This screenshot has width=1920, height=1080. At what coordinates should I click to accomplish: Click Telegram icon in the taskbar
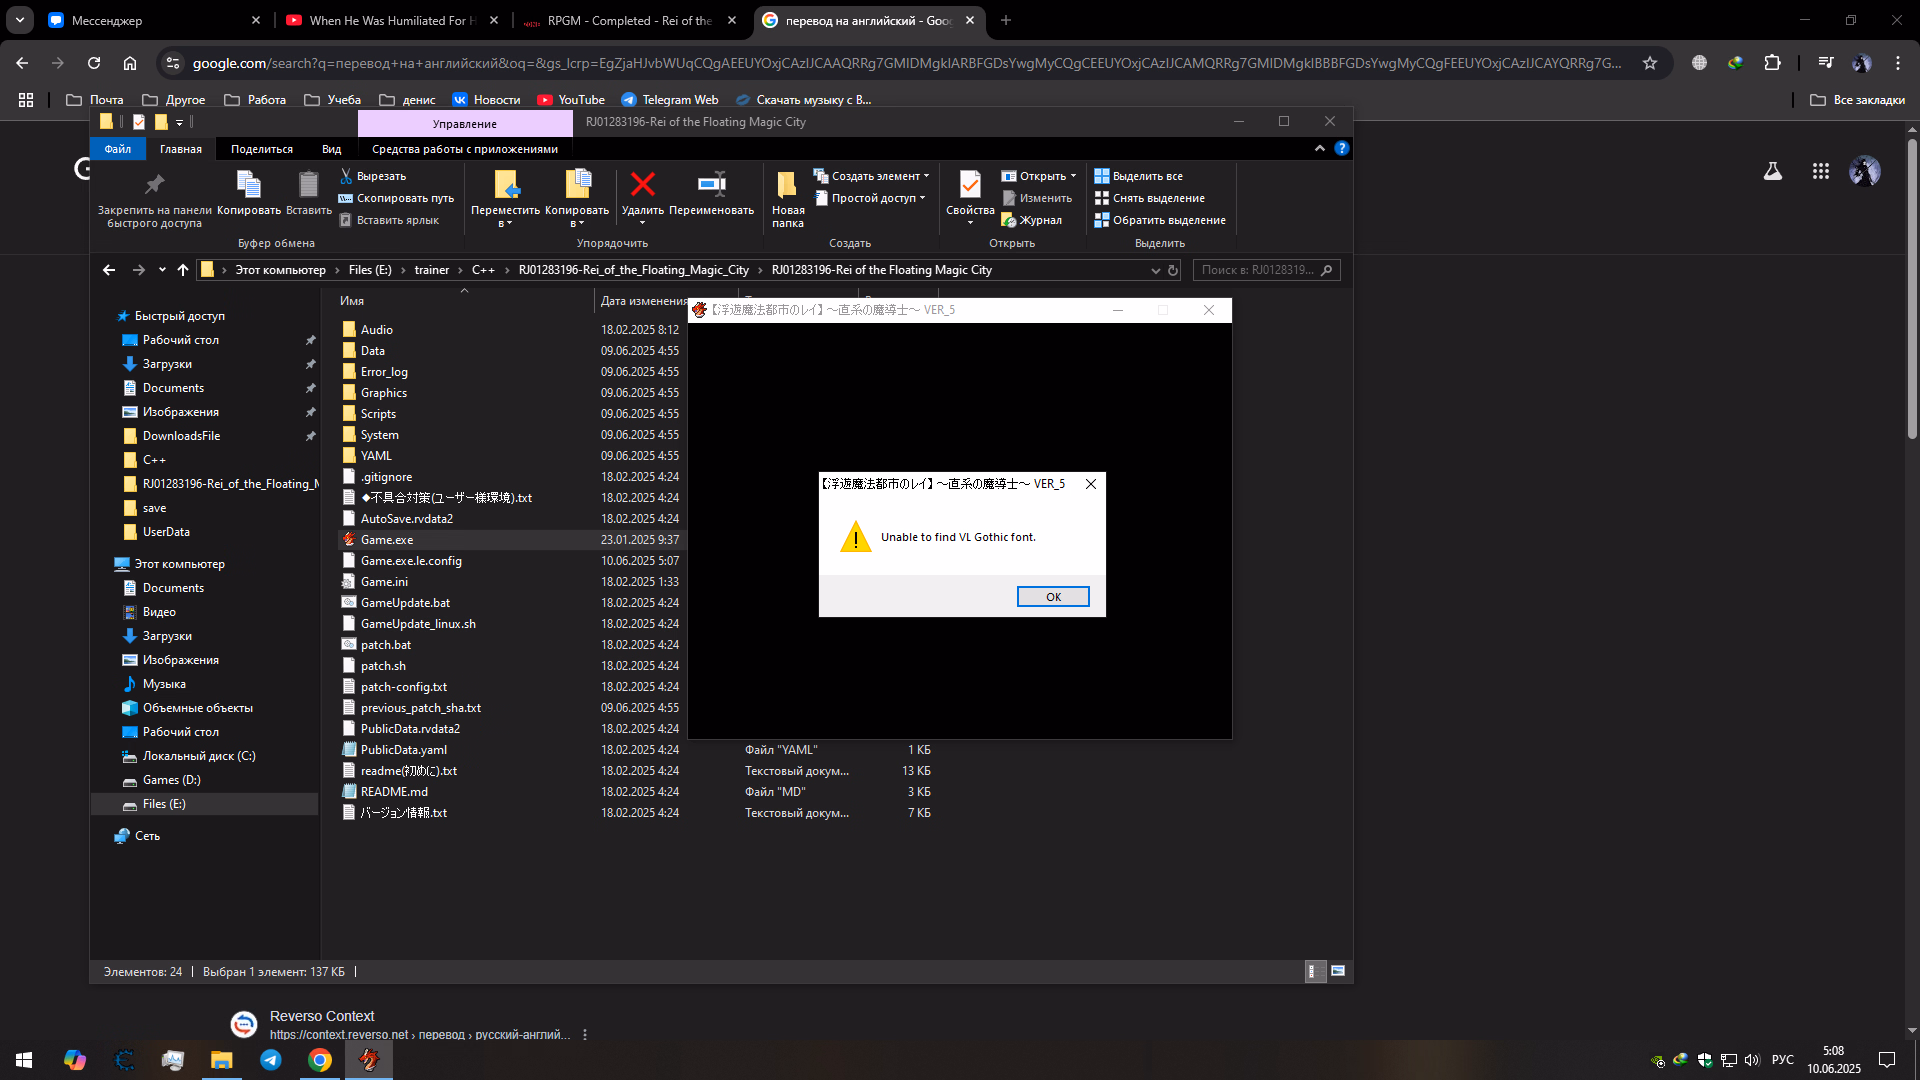coord(271,1060)
